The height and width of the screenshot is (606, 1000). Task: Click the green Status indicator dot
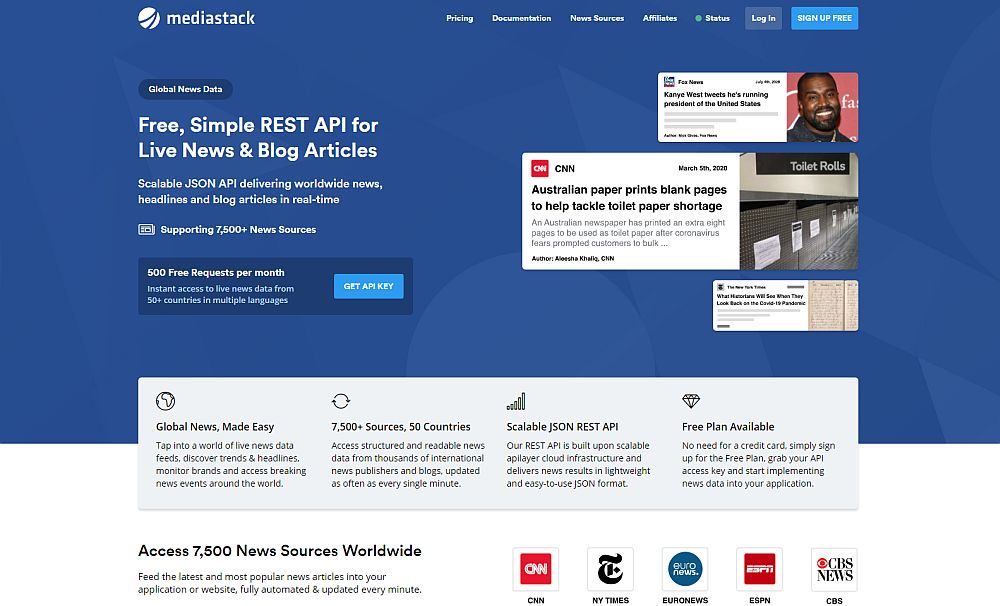pyautogui.click(x=699, y=17)
